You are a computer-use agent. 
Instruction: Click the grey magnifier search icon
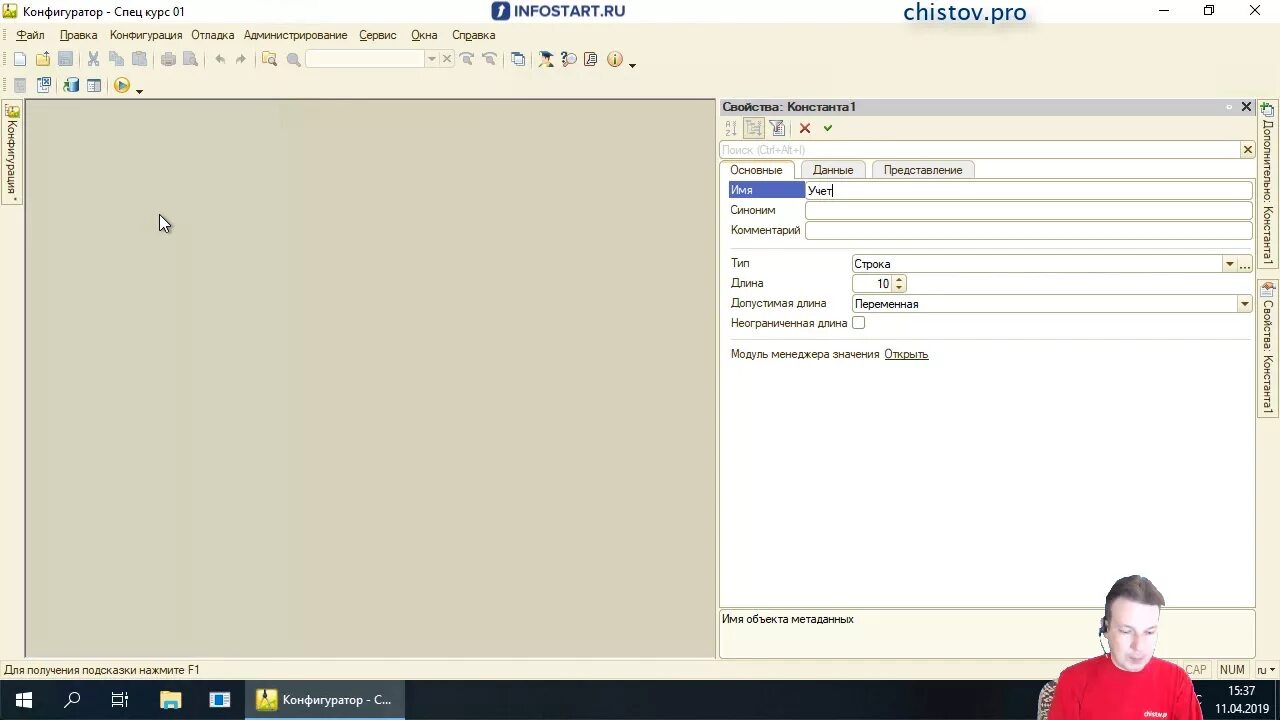tap(293, 59)
